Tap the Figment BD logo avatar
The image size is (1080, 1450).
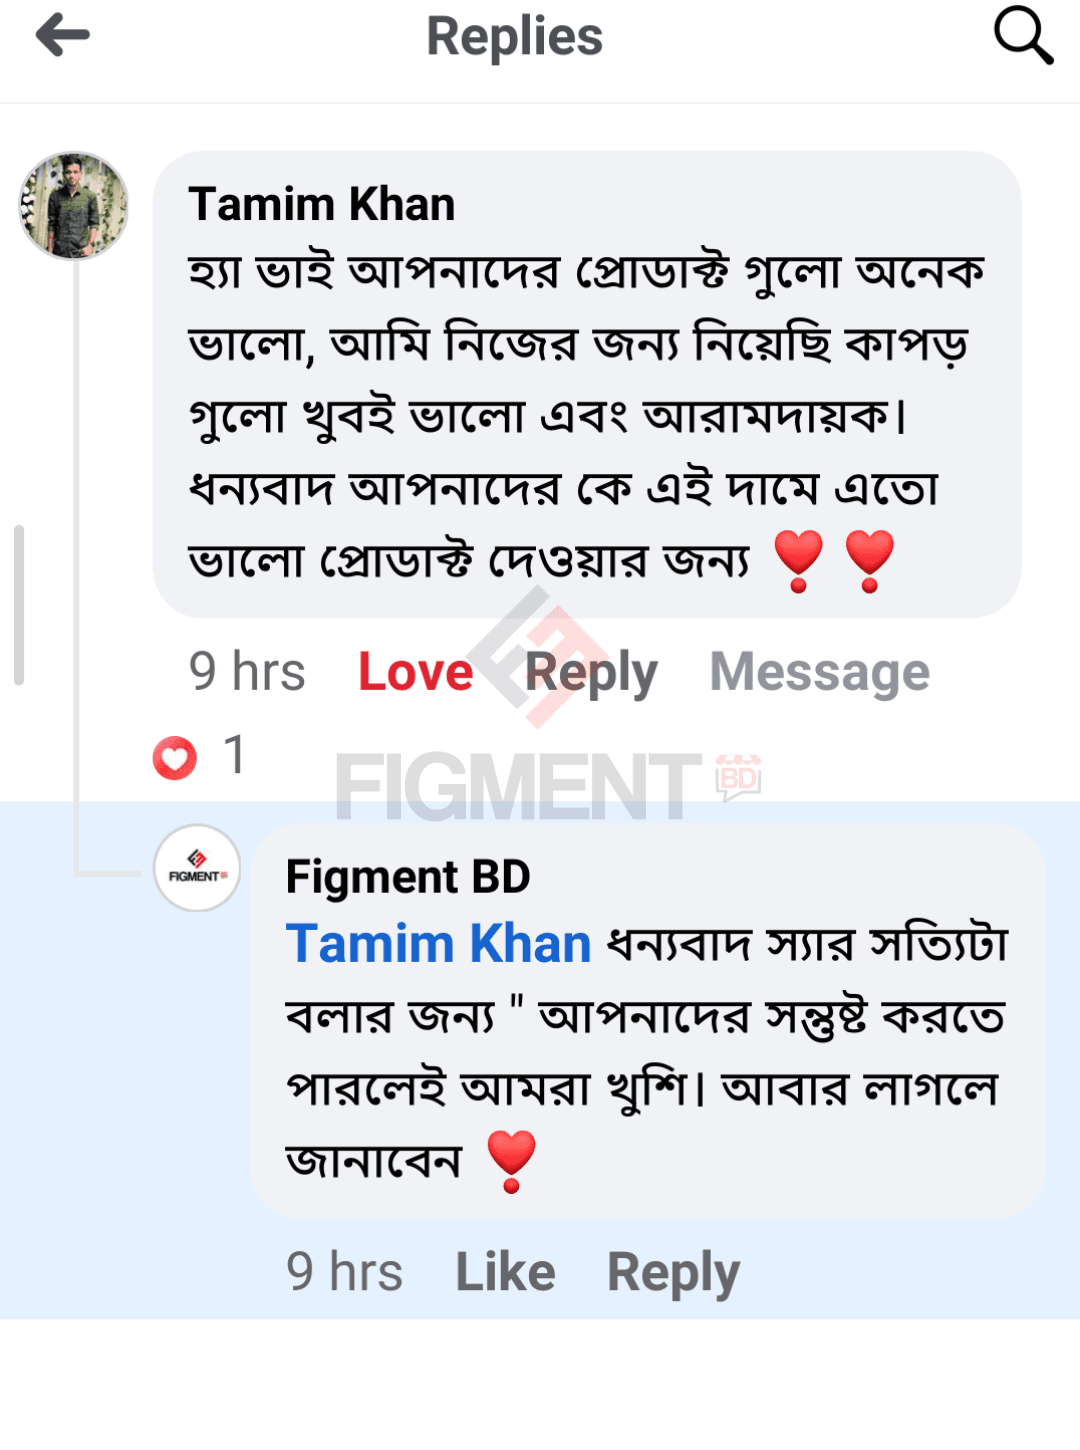coord(197,868)
